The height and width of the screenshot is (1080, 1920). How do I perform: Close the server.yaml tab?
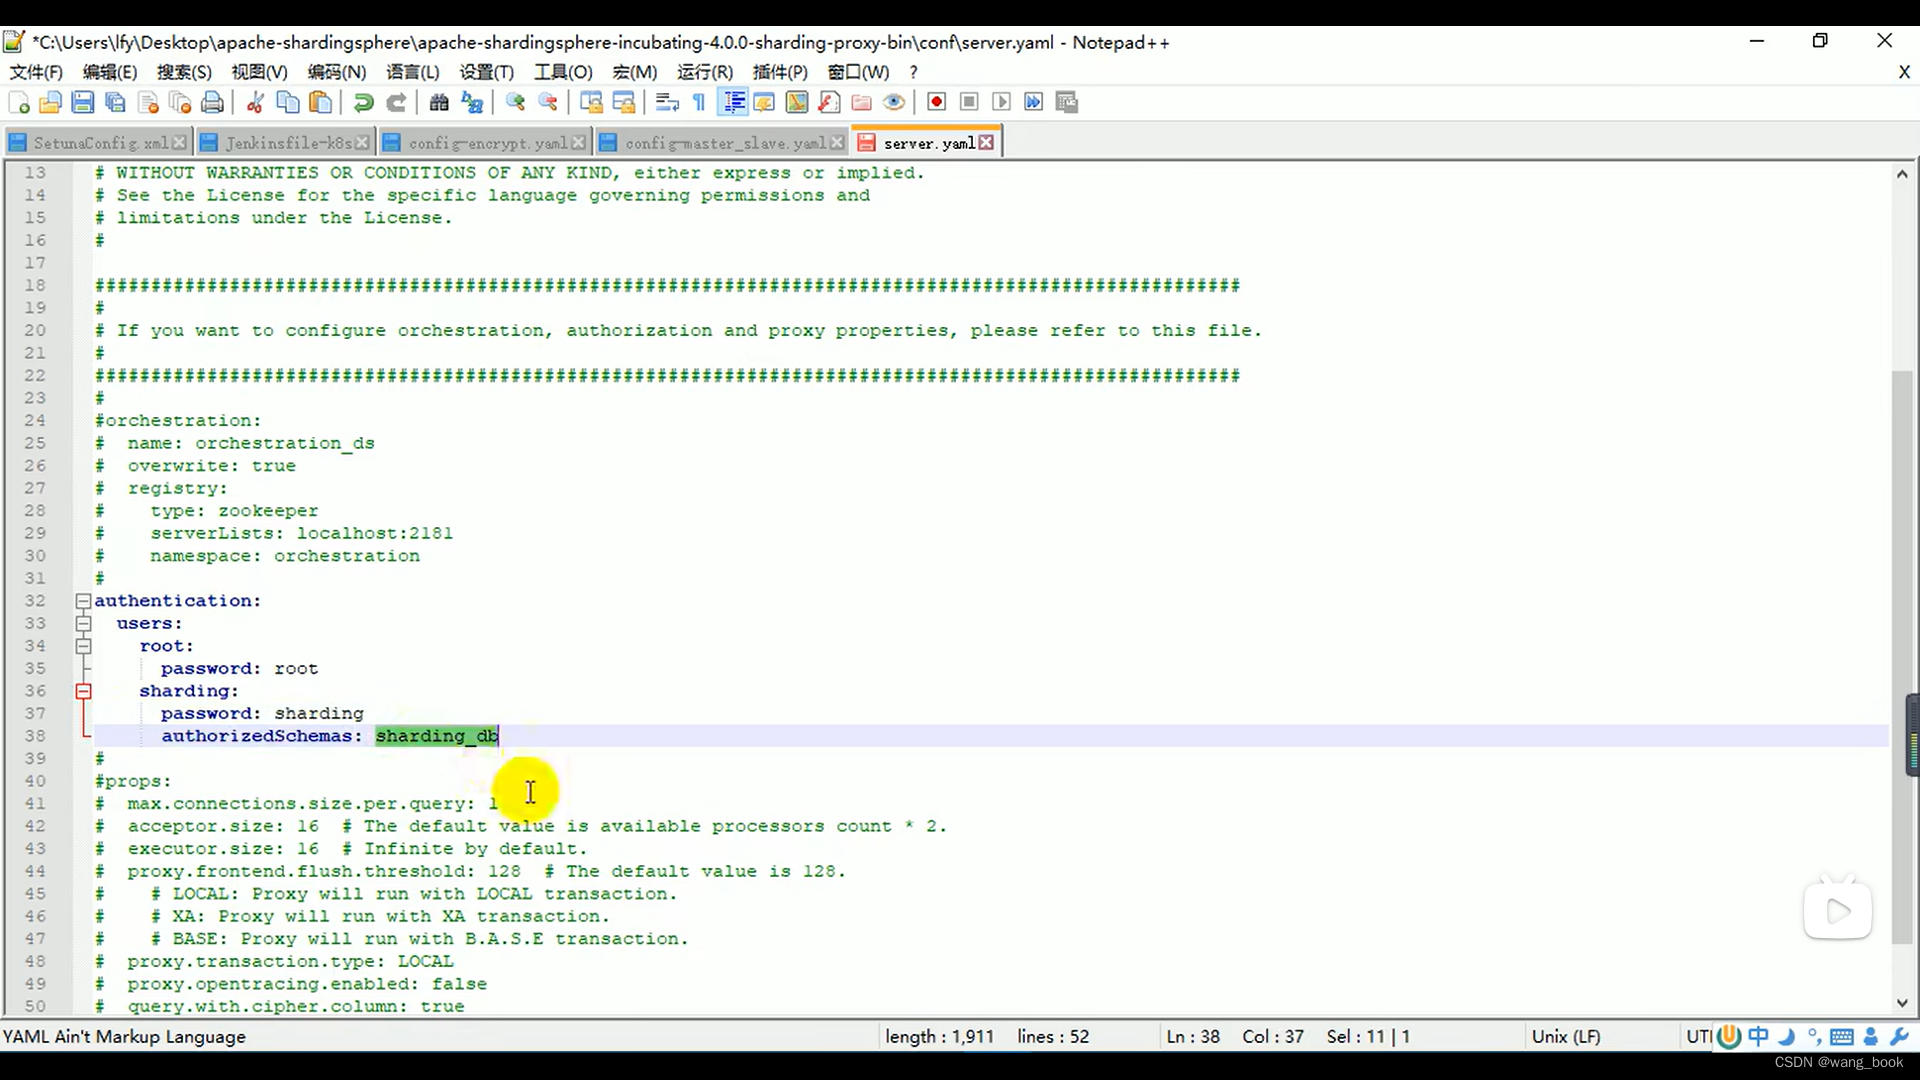(987, 143)
